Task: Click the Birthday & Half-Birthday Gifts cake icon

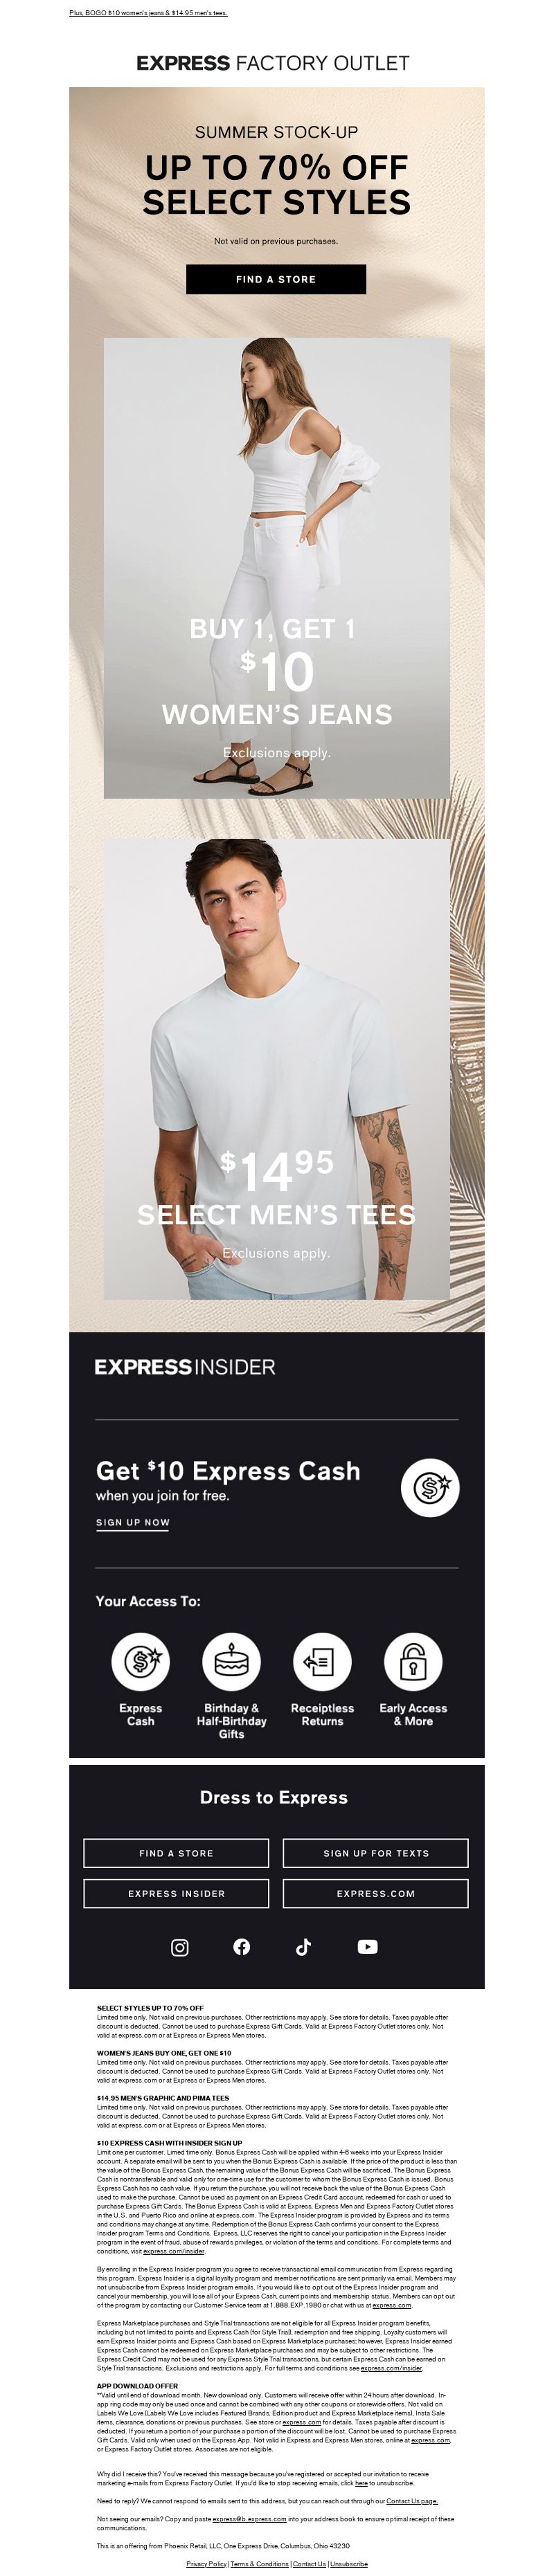Action: pyautogui.click(x=231, y=1662)
